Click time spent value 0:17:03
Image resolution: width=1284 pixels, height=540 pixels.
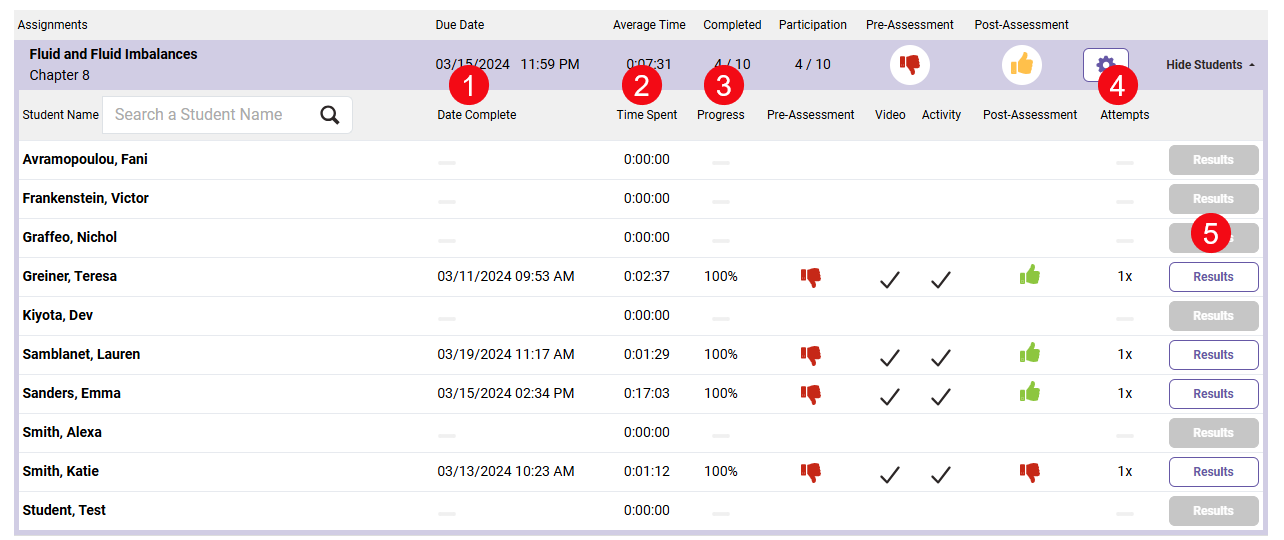(x=647, y=394)
